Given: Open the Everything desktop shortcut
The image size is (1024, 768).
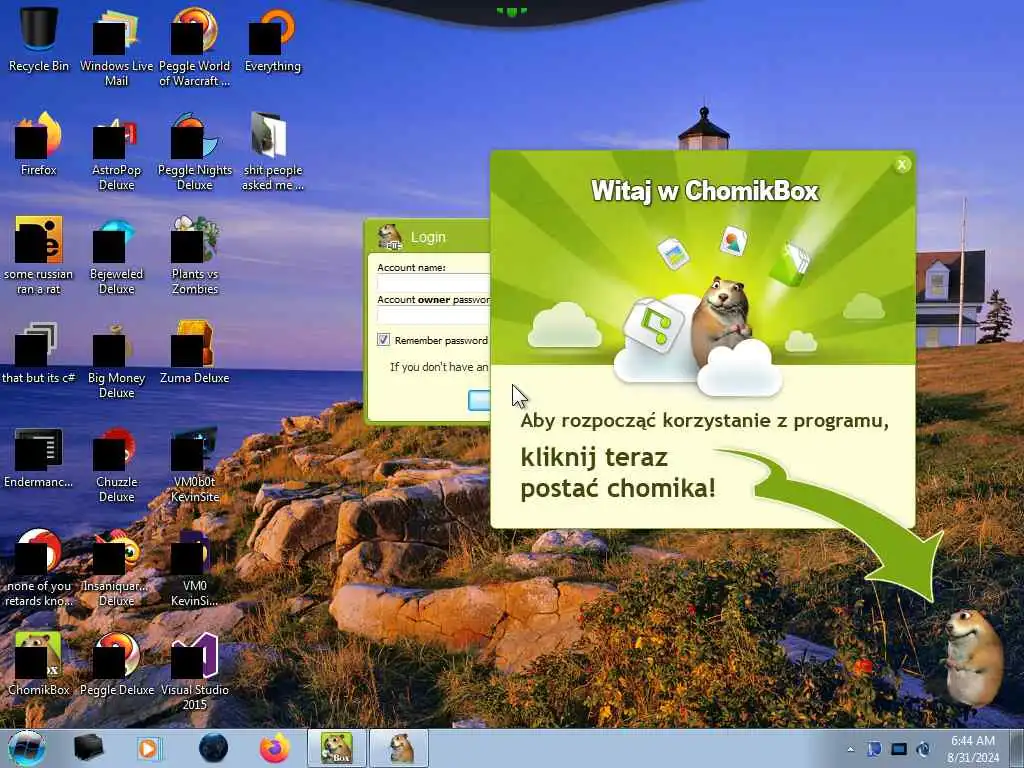Looking at the screenshot, I should click(x=272, y=38).
